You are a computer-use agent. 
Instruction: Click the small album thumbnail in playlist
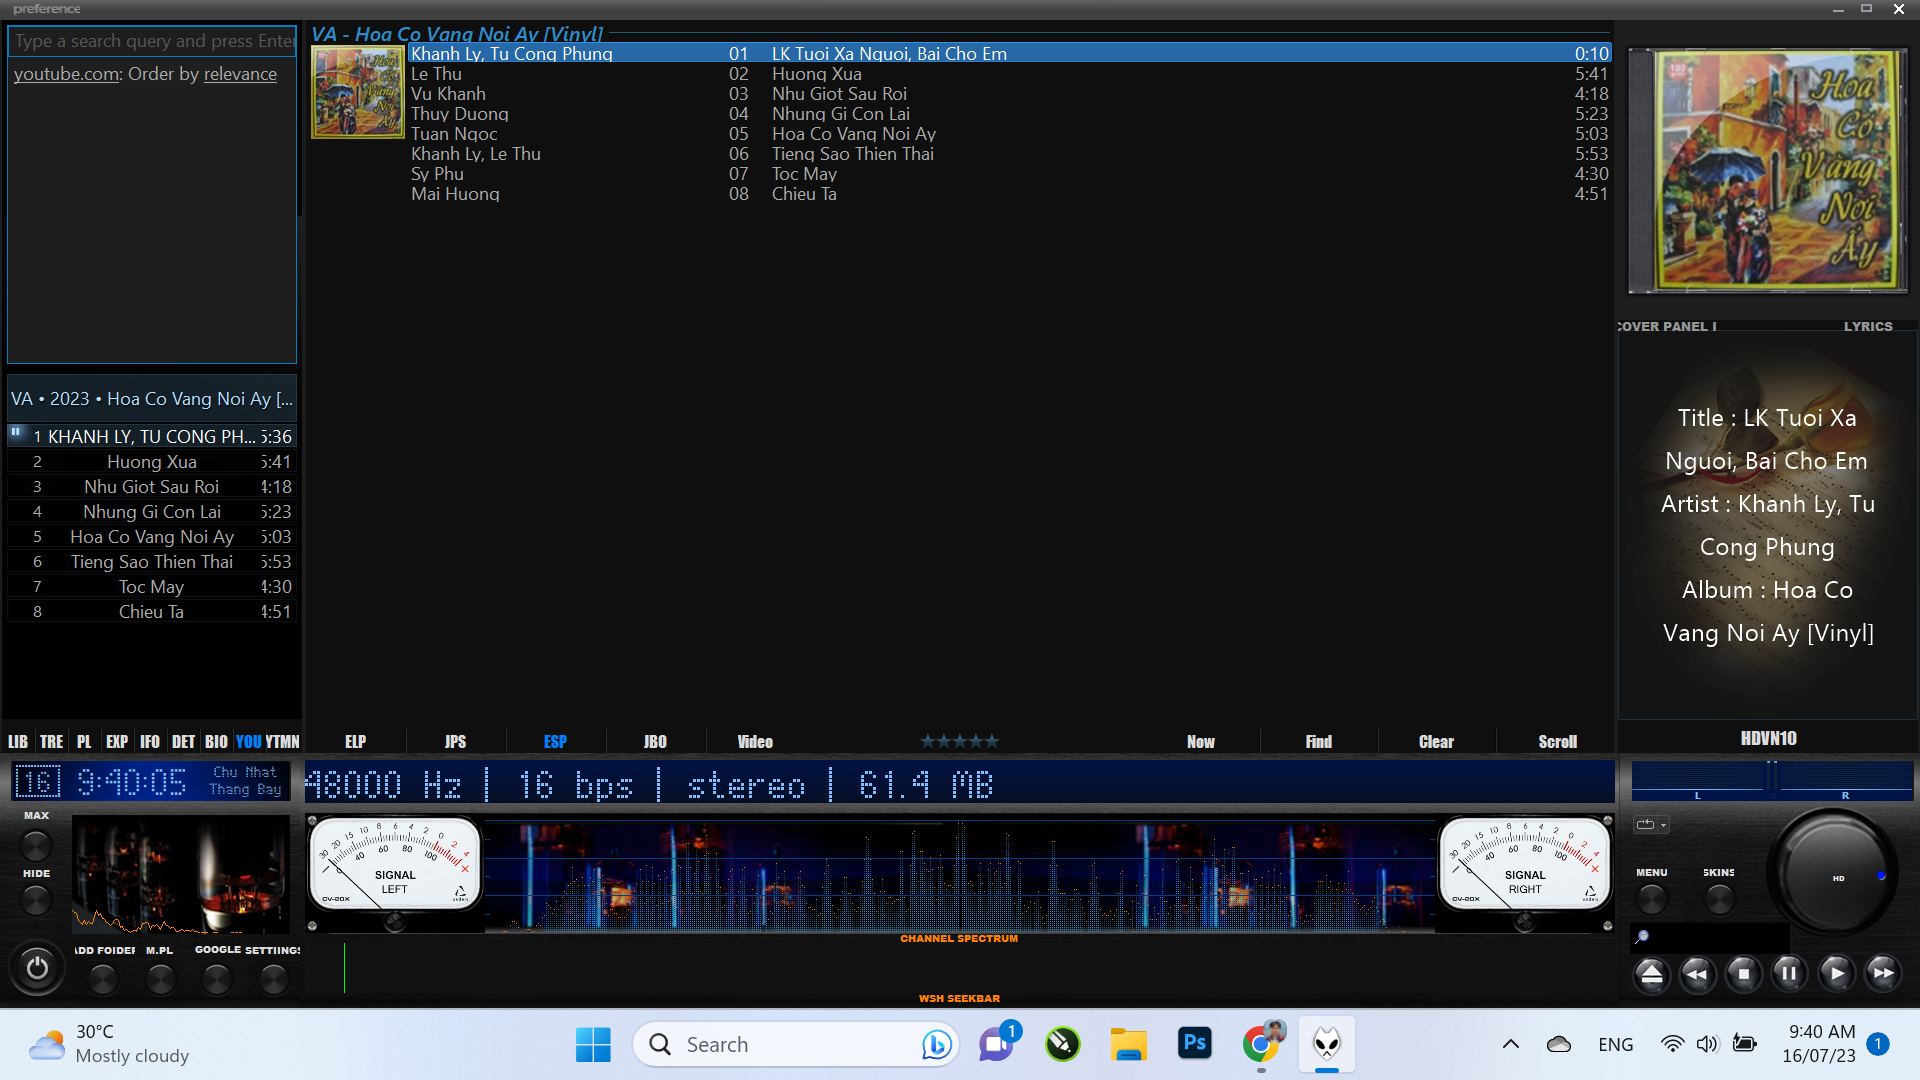click(x=358, y=92)
